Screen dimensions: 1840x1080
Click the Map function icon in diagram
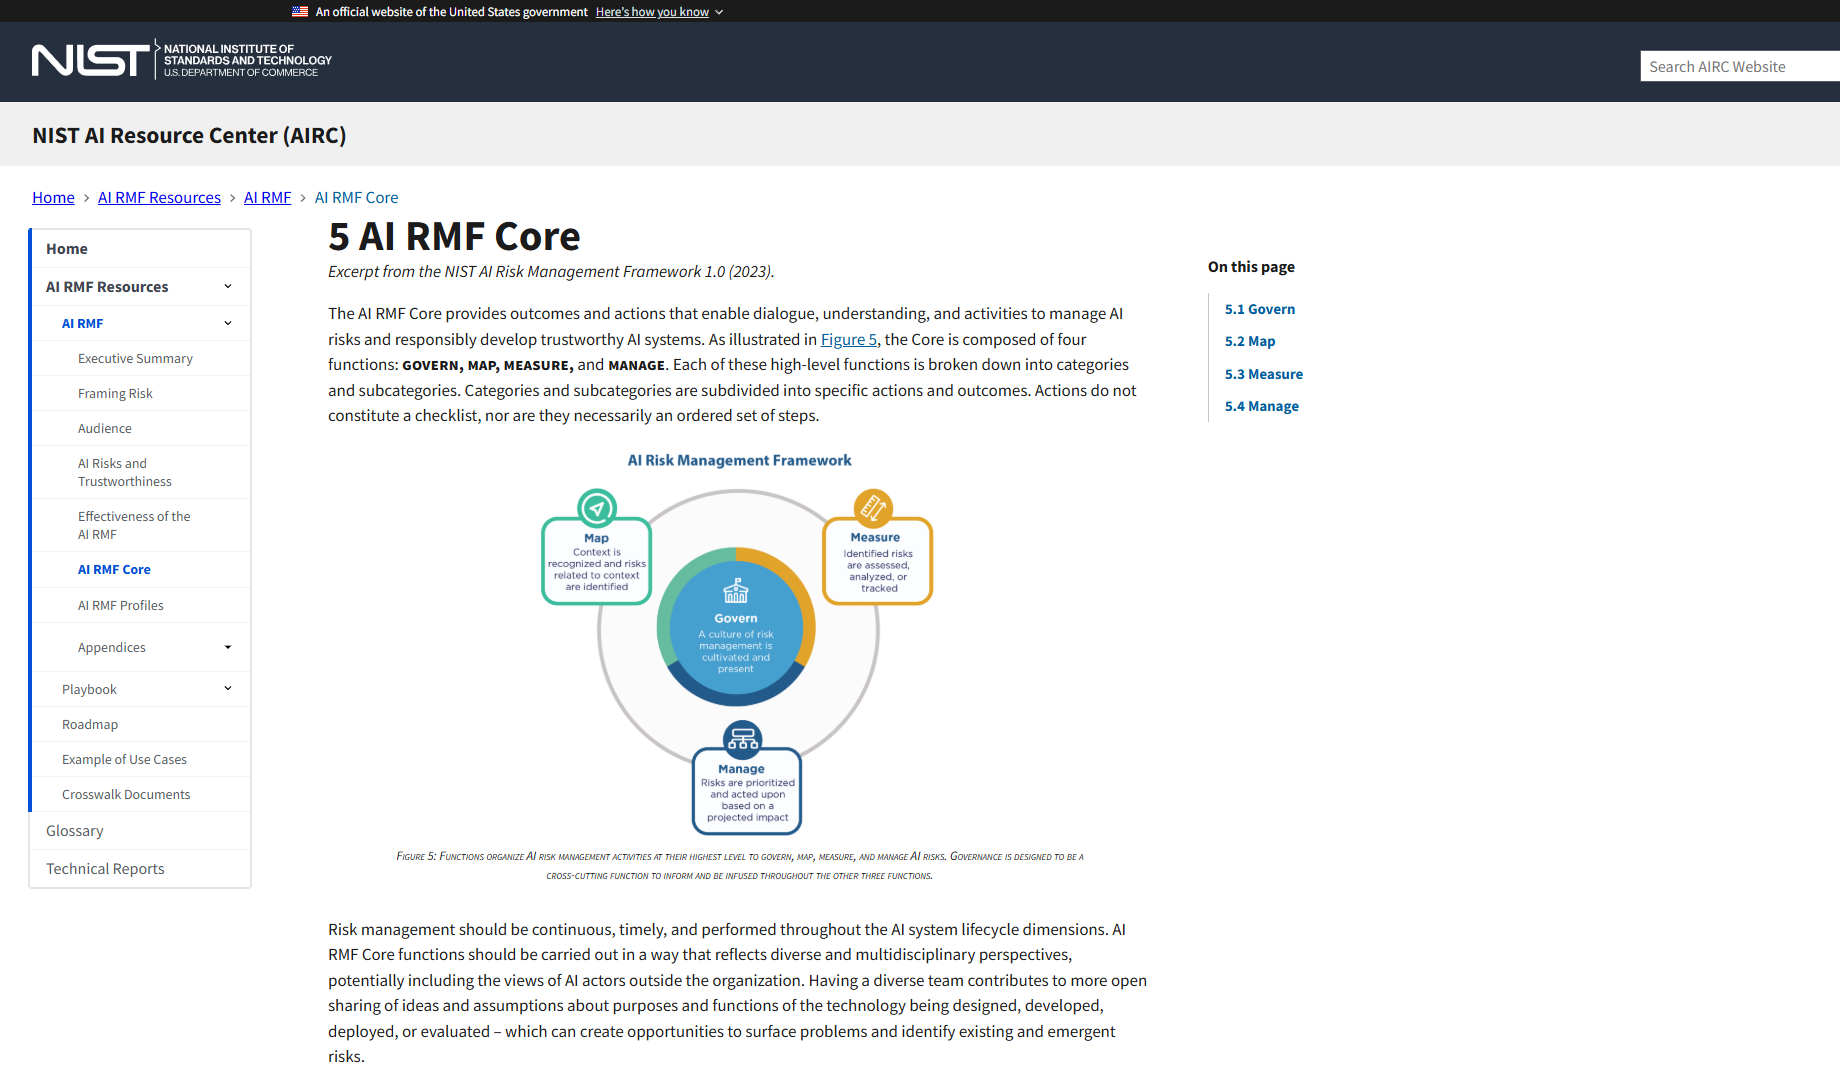tap(597, 508)
